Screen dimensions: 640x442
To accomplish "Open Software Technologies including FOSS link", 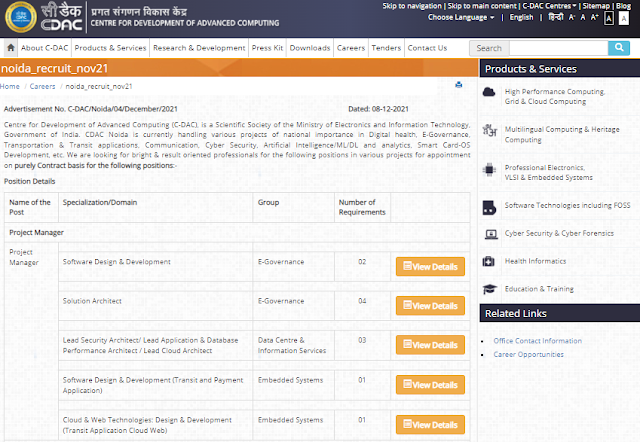I will pyautogui.click(x=567, y=205).
